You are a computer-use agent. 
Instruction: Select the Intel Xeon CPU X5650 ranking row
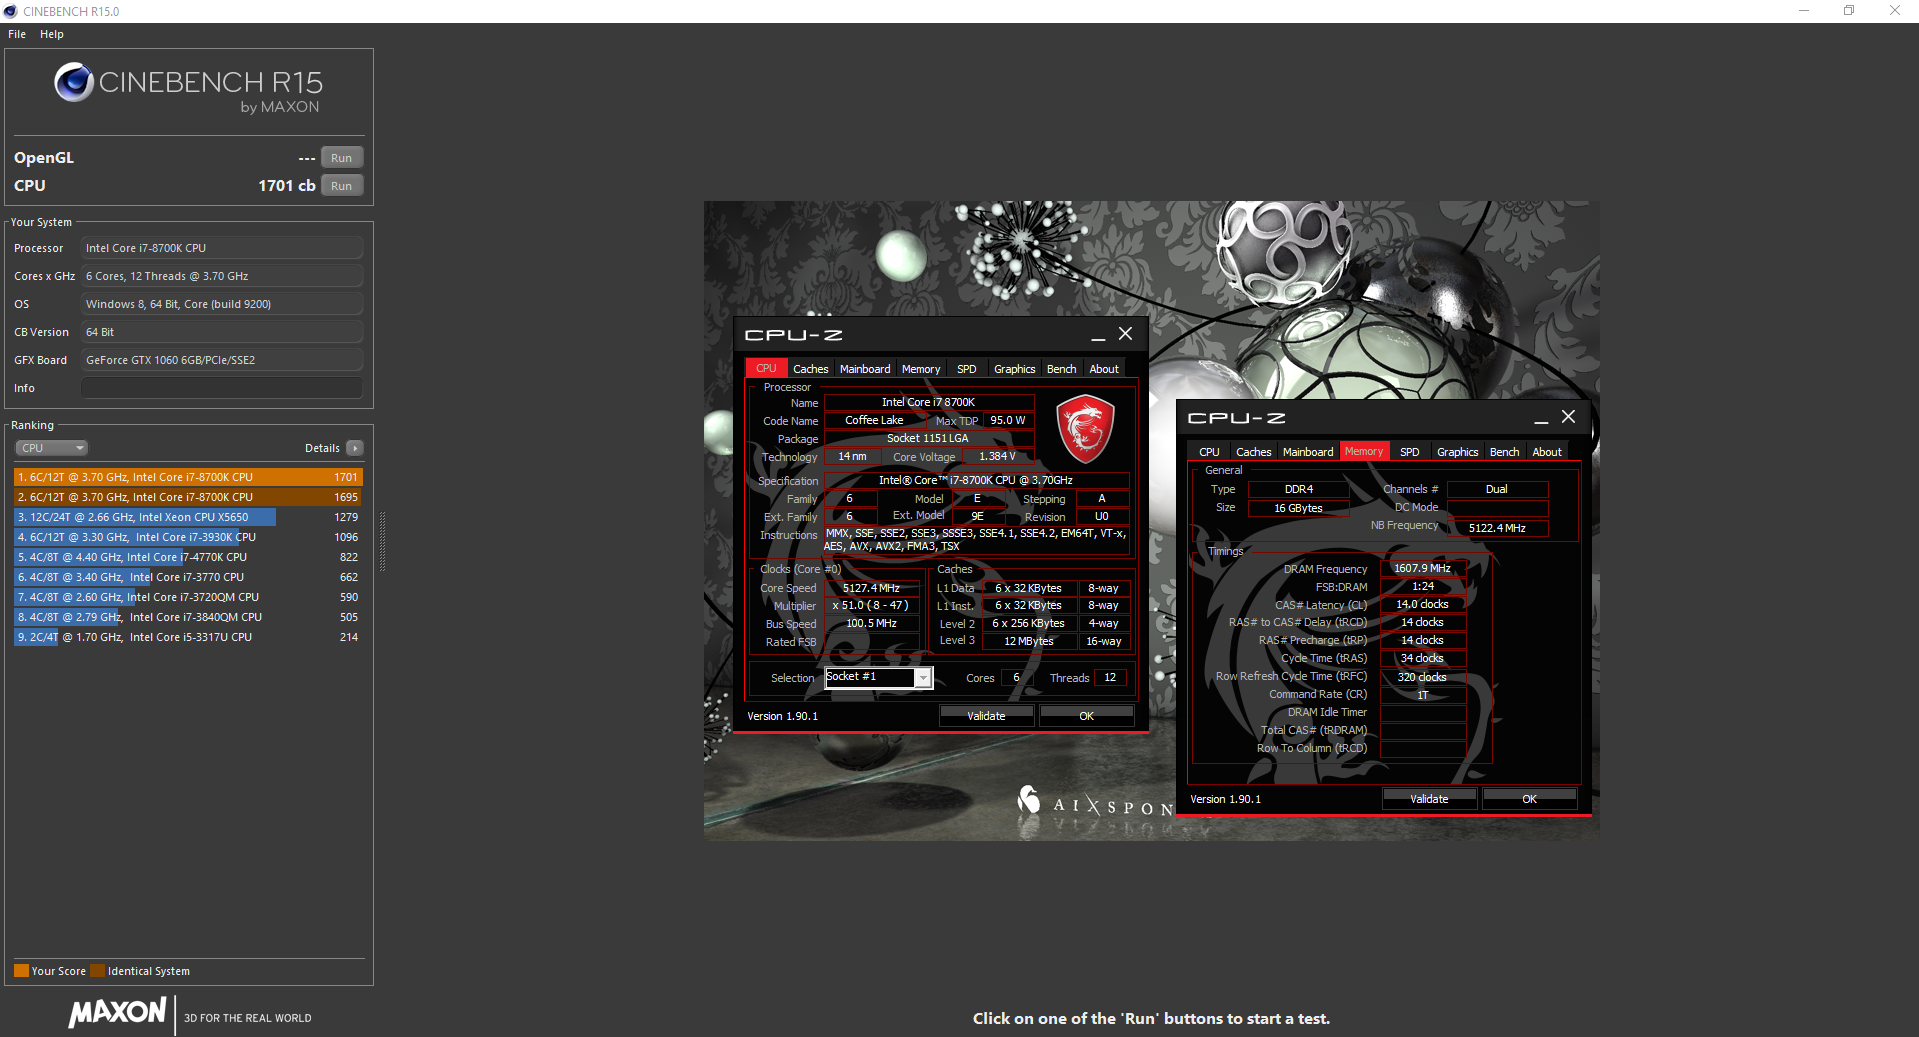tap(188, 517)
